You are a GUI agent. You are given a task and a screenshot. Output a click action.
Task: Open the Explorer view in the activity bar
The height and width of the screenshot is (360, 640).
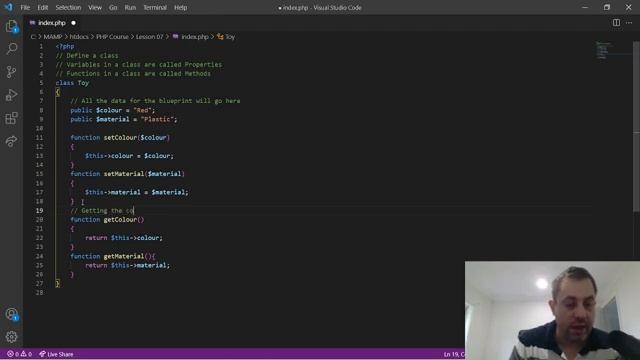point(11,27)
